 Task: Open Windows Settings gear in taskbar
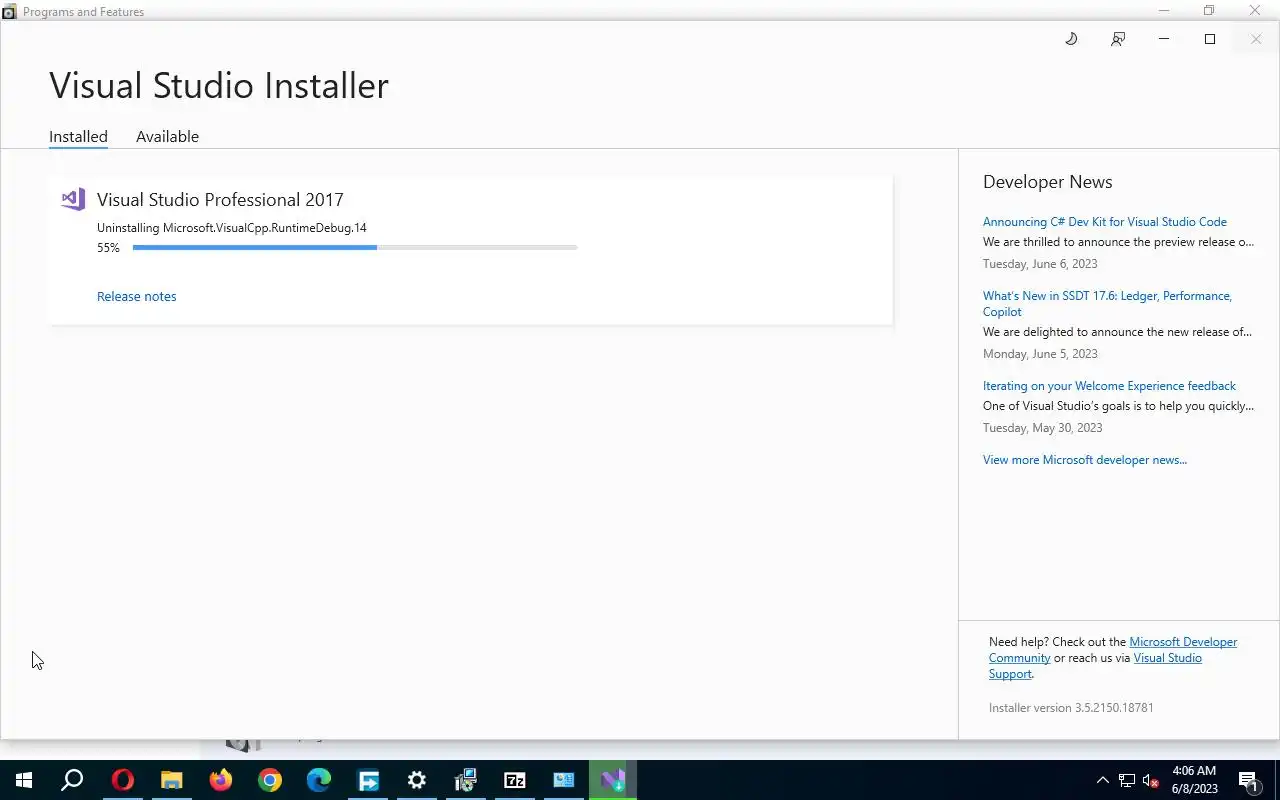(x=417, y=780)
